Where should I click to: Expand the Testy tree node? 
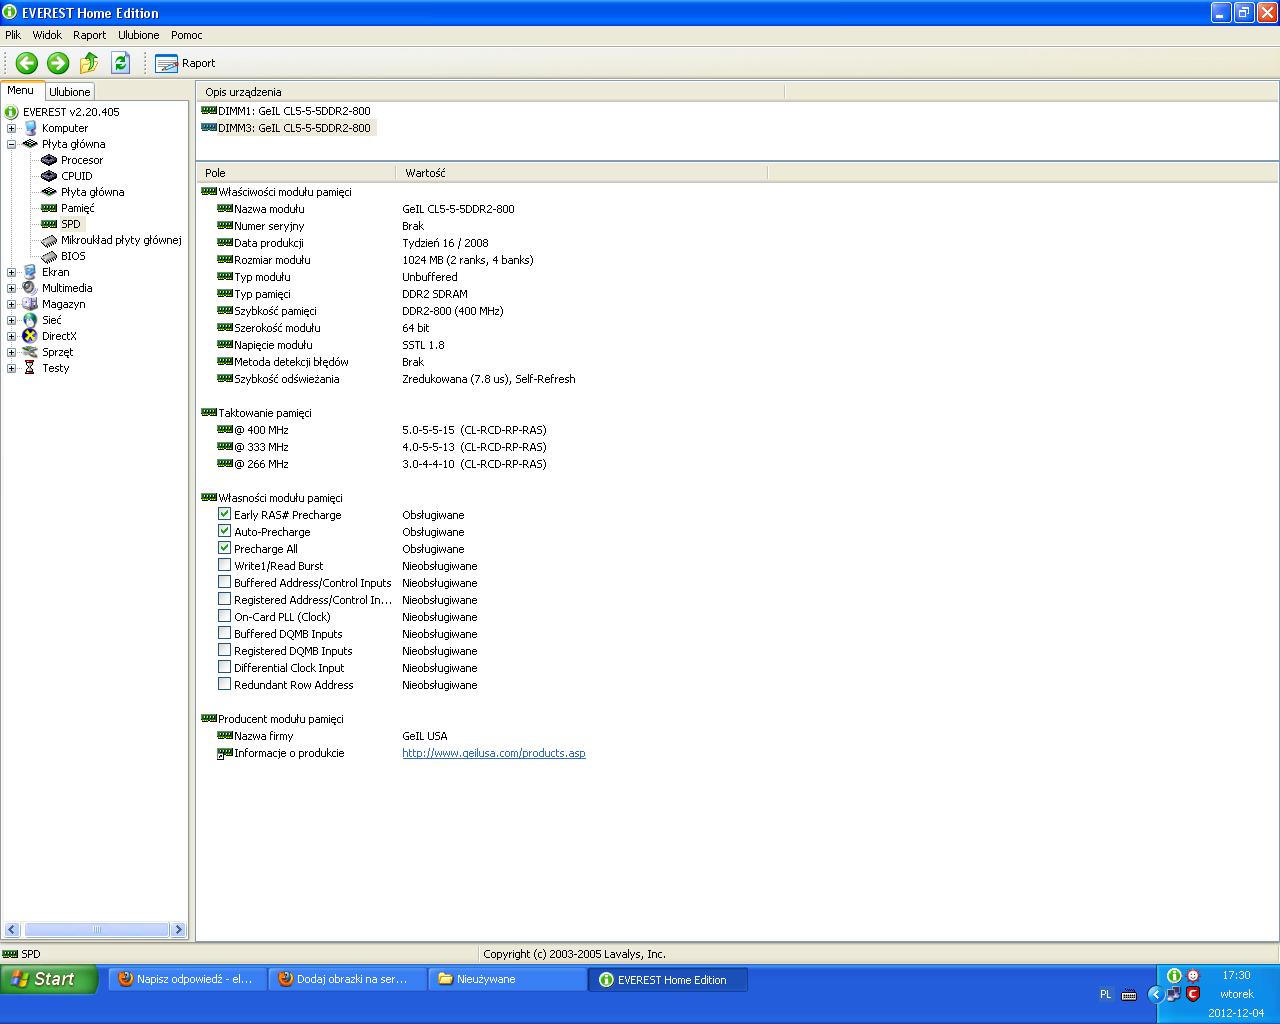click(11, 368)
